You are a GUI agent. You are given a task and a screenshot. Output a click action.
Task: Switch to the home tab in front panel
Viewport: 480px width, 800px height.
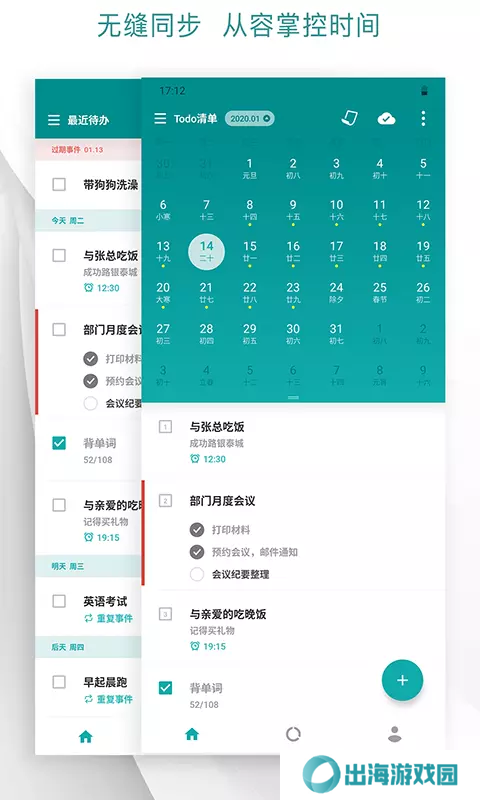(192, 734)
